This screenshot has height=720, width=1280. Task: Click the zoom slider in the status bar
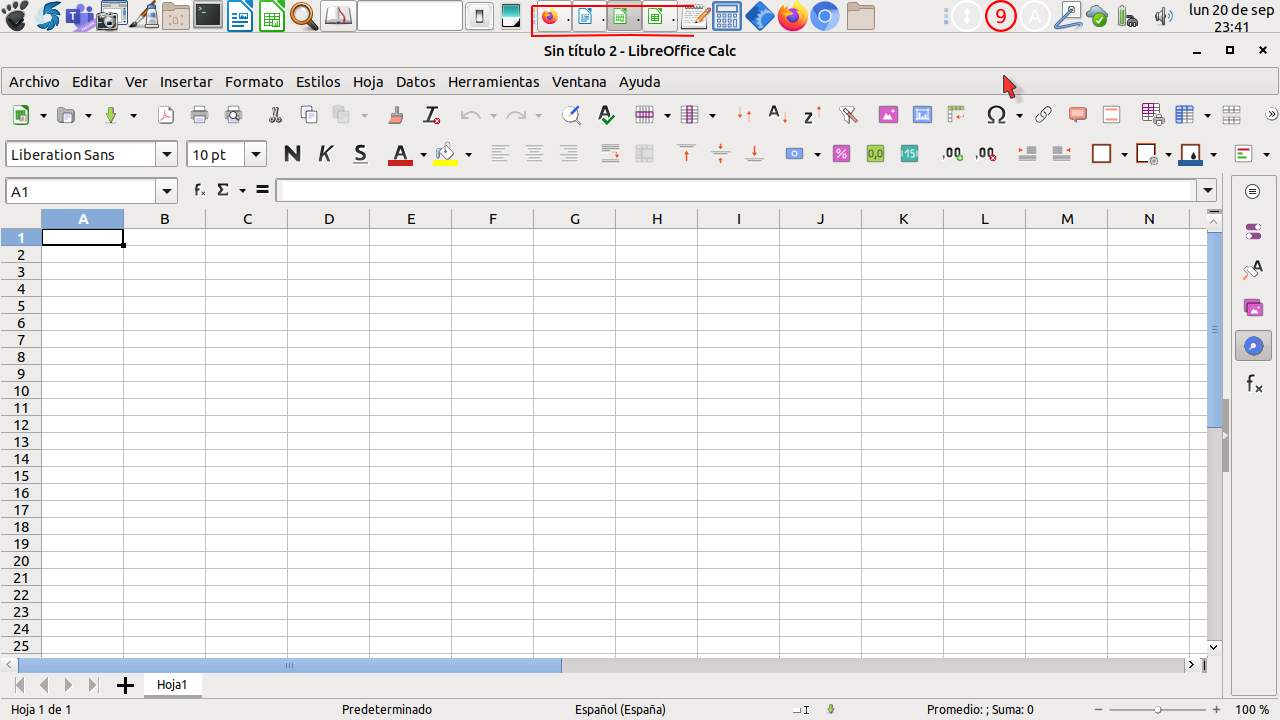pos(1157,709)
